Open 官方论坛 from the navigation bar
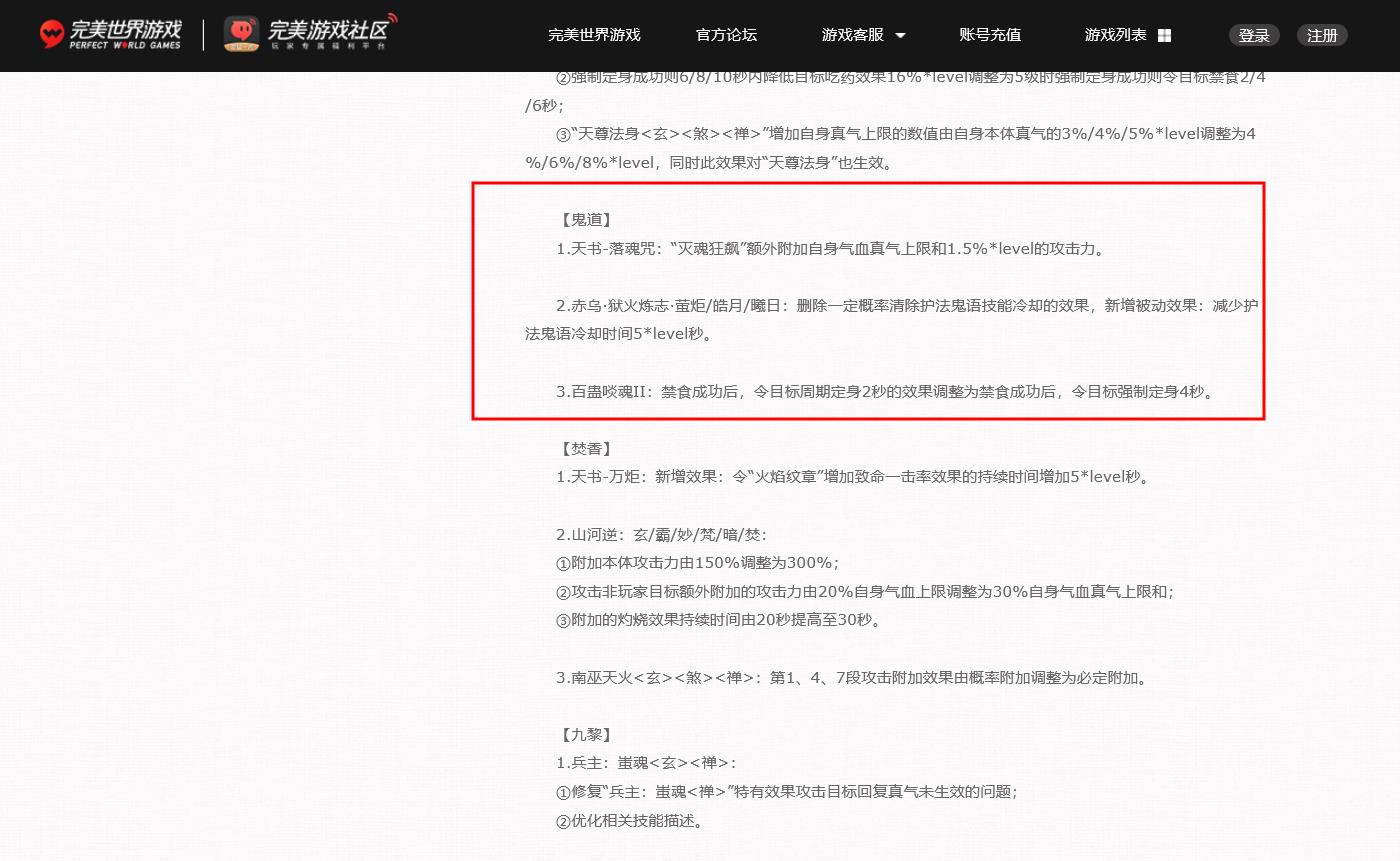The image size is (1400, 861). 726,34
